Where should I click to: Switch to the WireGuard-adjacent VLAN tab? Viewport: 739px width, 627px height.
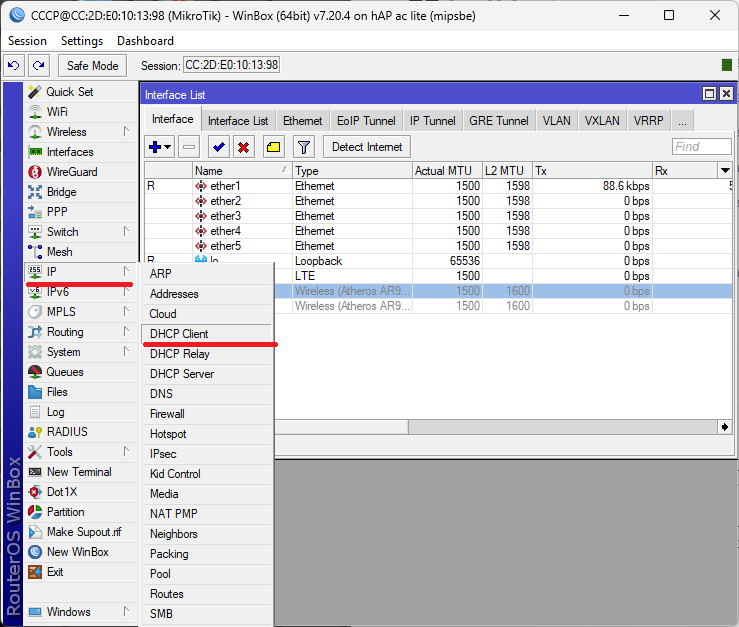click(556, 121)
